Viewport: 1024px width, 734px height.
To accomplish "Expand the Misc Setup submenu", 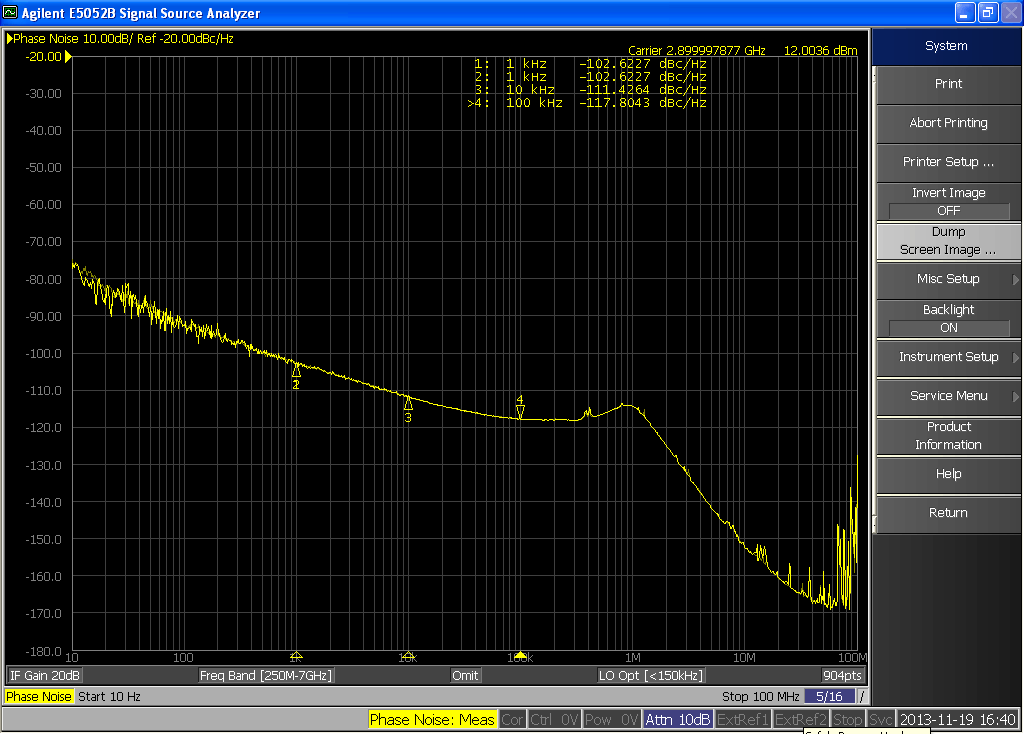I will pyautogui.click(x=948, y=279).
